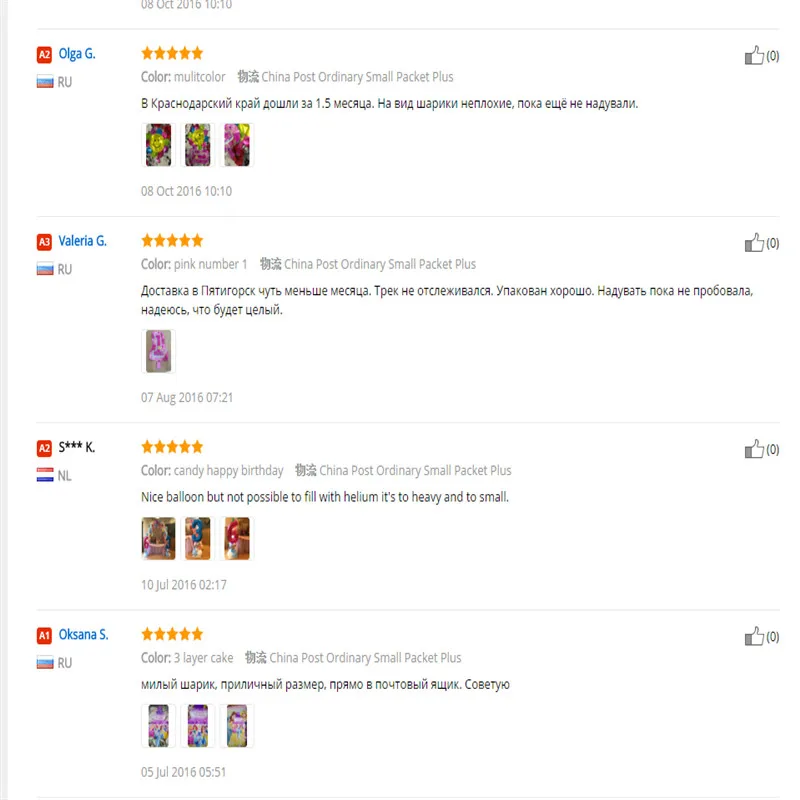Click the five-star rating on Valeria G.'s review
Viewport: 800px width, 800px height.
click(x=172, y=240)
